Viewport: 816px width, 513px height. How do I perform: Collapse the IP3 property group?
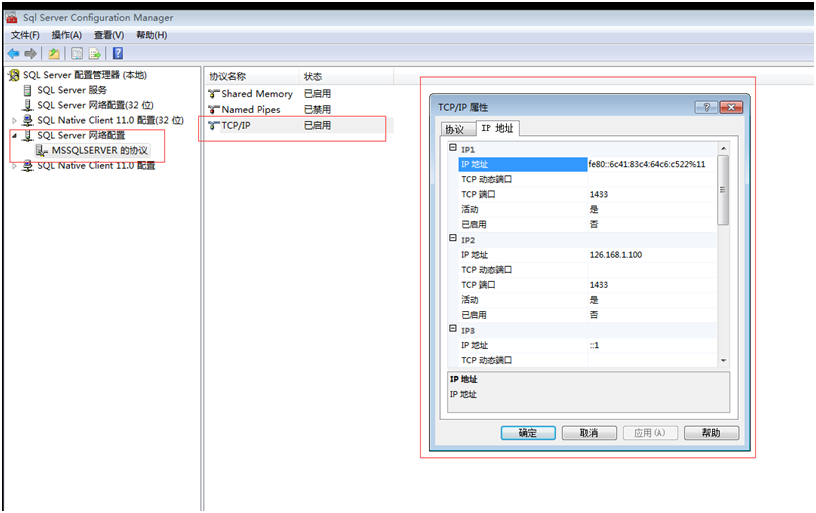[x=453, y=330]
